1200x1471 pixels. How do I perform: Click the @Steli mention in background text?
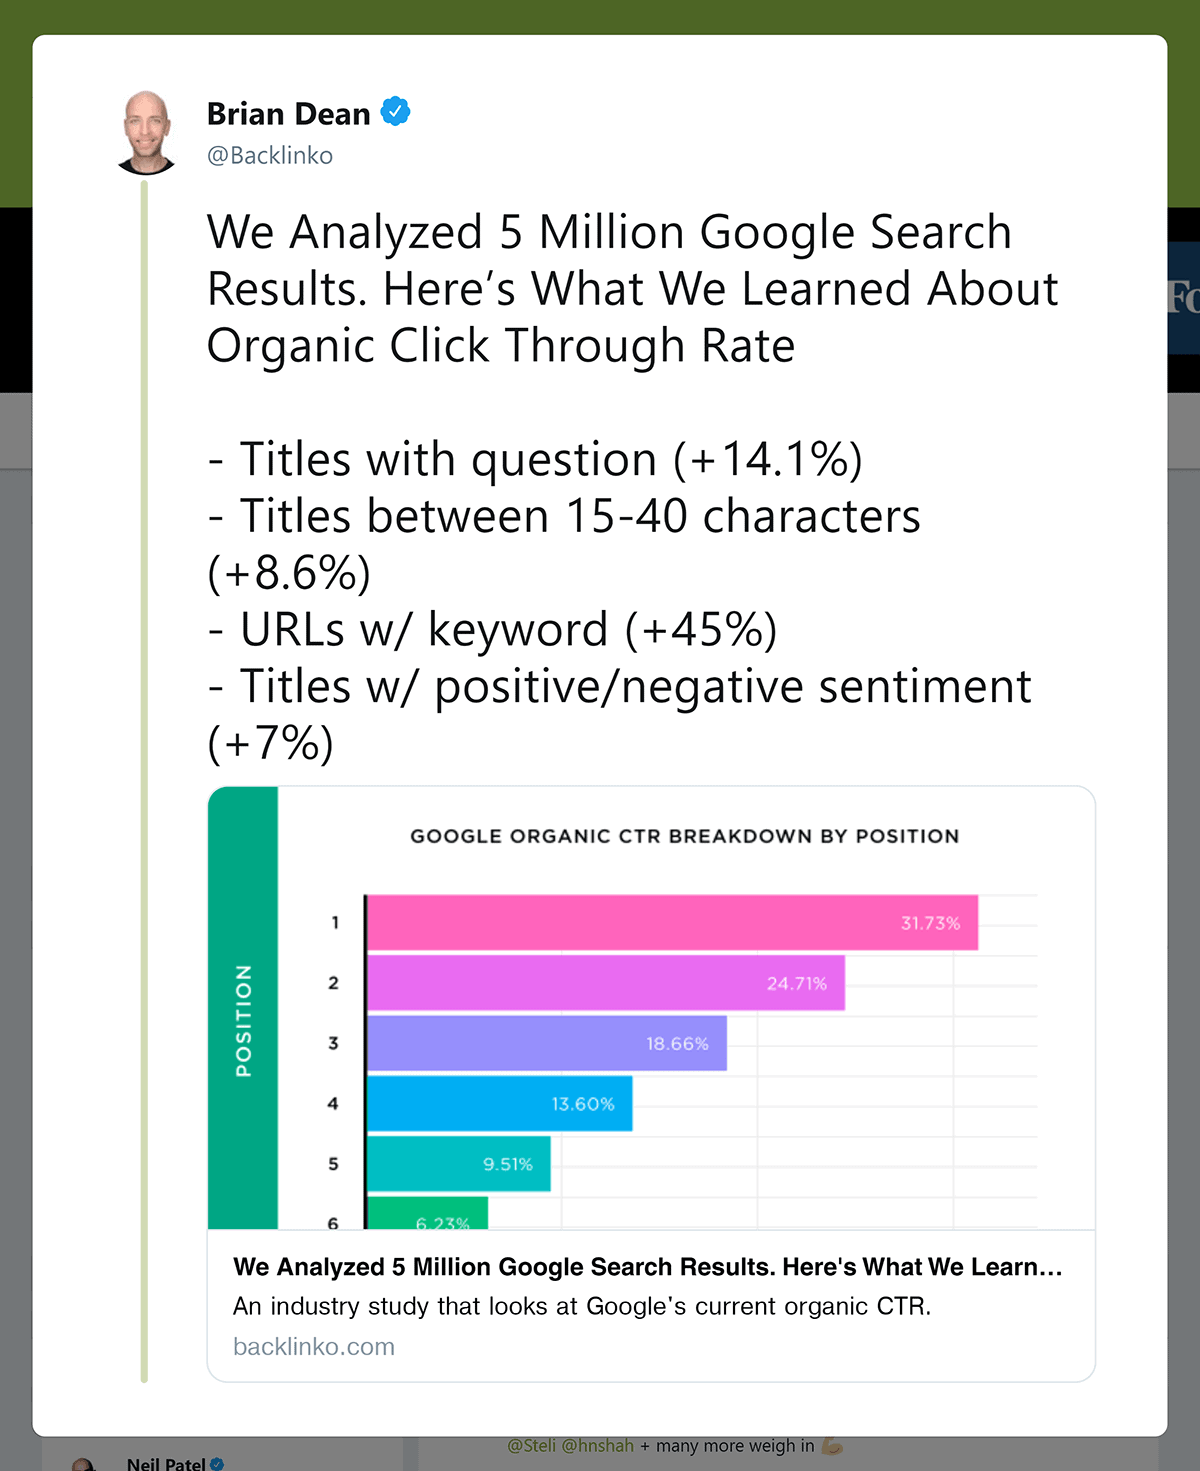(x=532, y=1446)
